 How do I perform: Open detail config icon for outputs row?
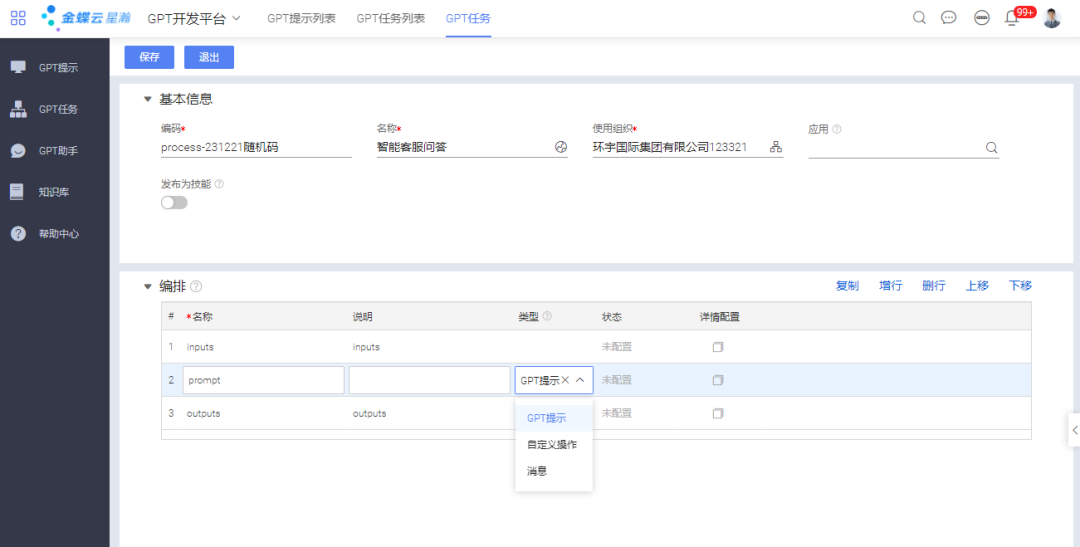718,413
